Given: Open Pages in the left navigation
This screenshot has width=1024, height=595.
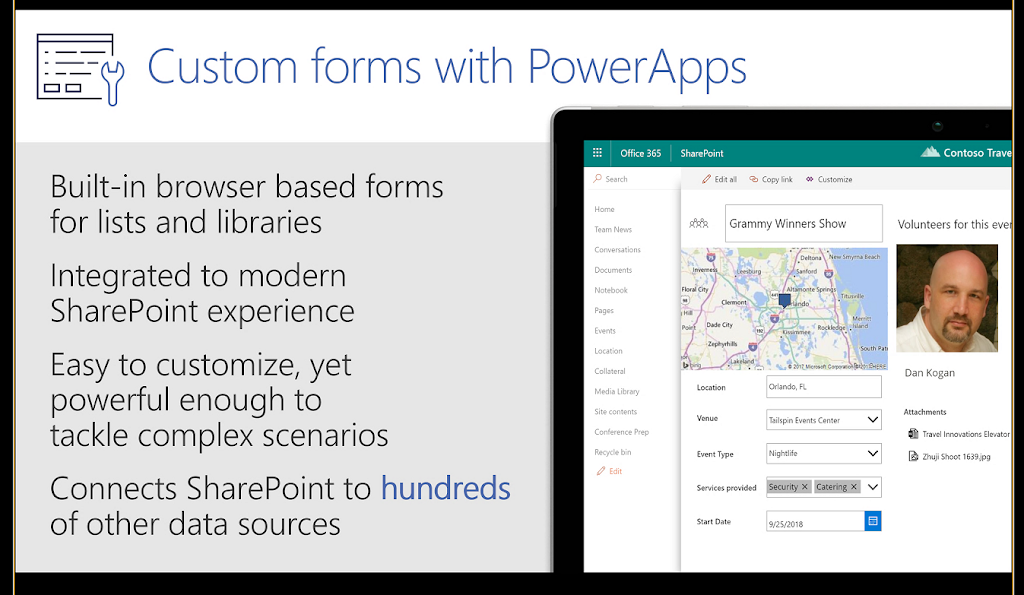Looking at the screenshot, I should click(603, 310).
